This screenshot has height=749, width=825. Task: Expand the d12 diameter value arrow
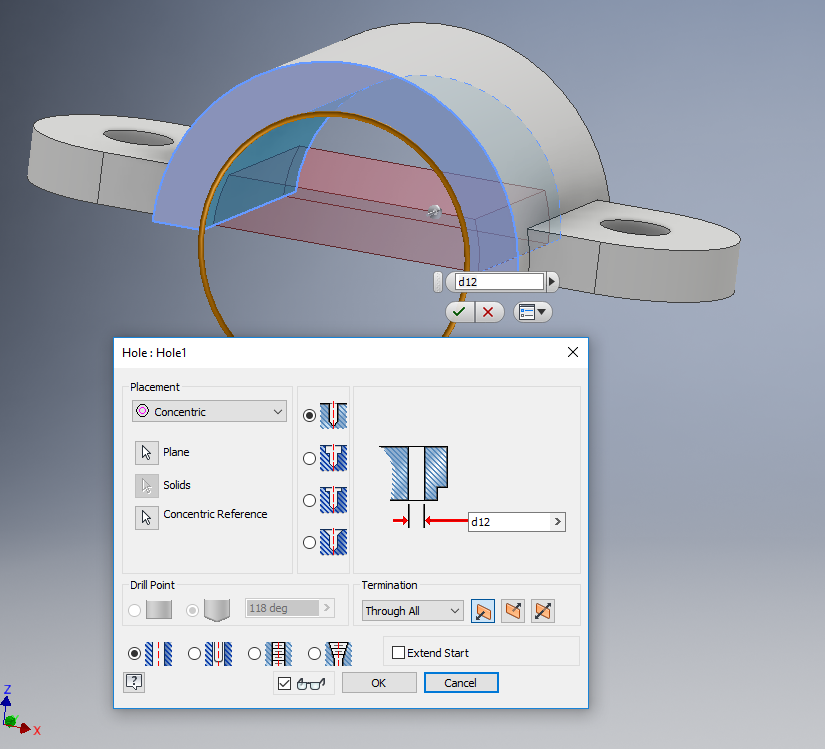pyautogui.click(x=556, y=521)
